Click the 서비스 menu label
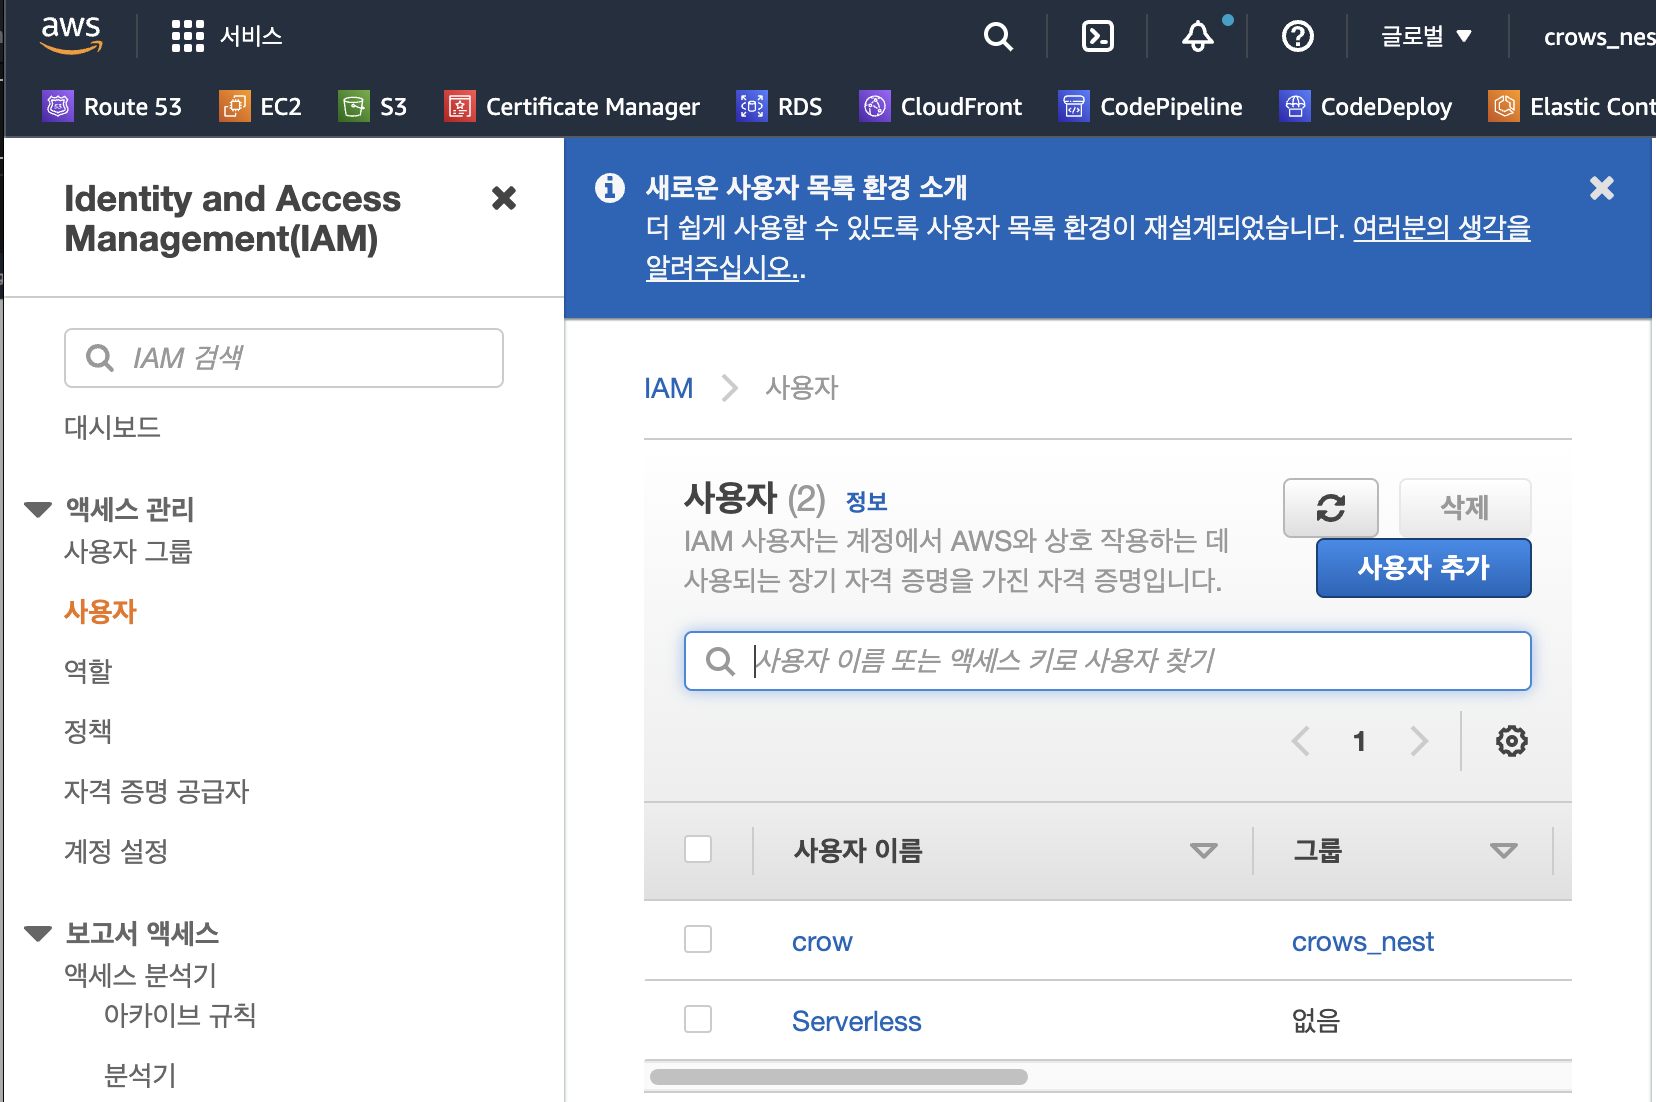 (251, 37)
